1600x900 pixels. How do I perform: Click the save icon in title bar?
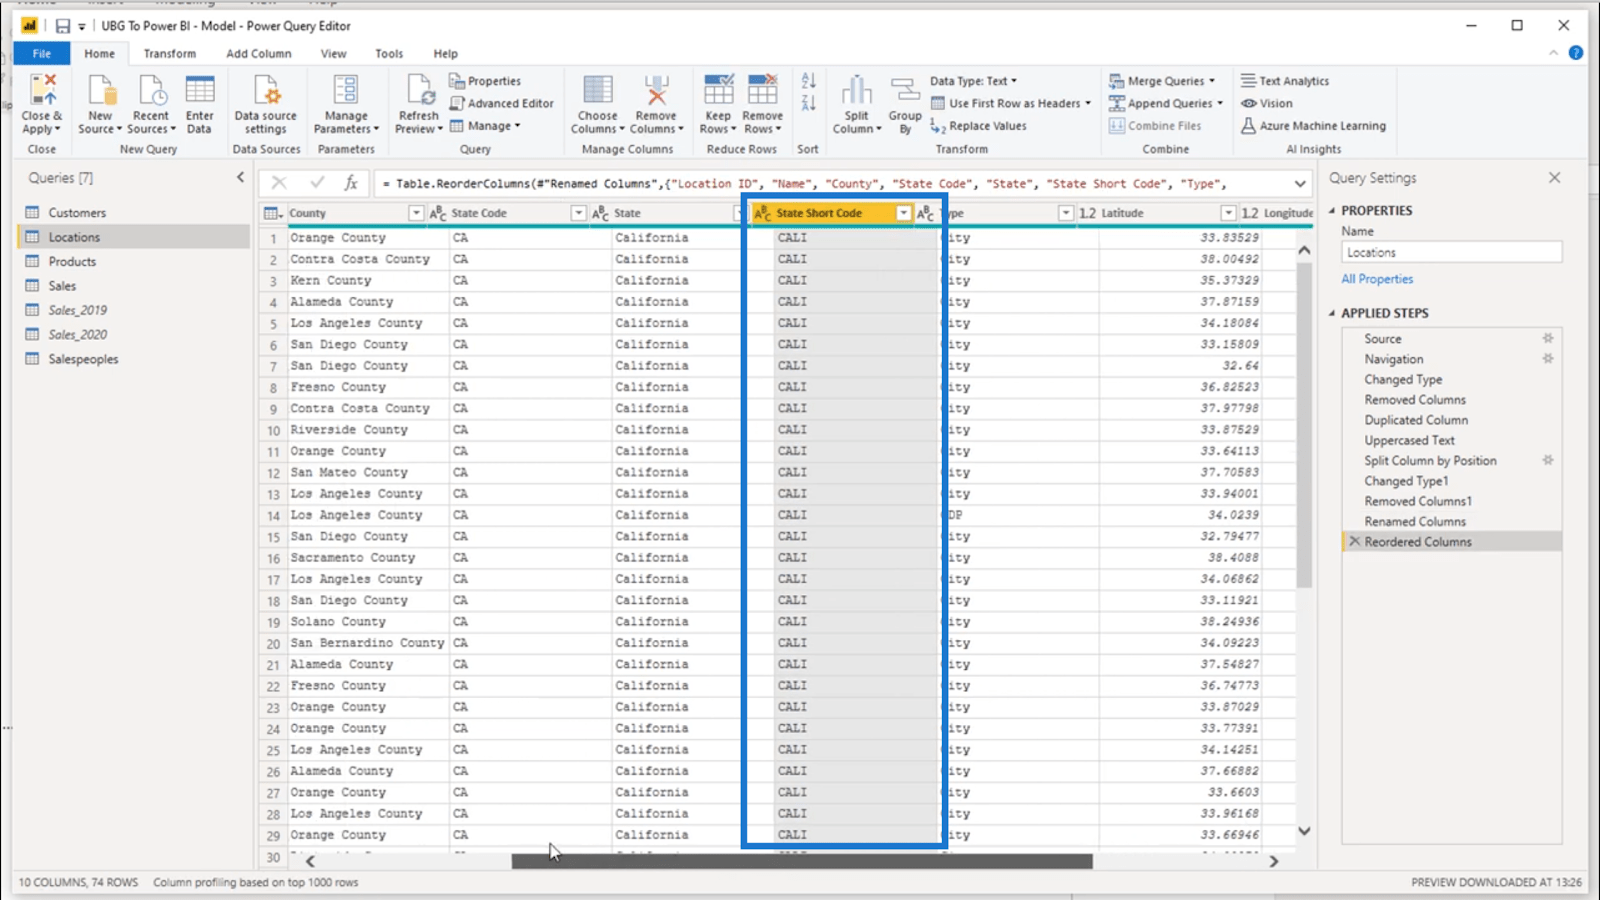63,26
